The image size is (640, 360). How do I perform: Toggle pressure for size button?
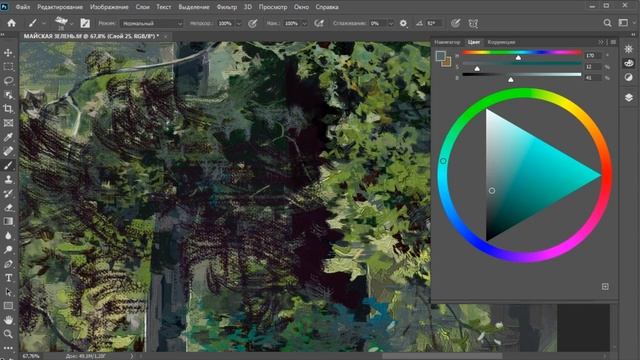(456, 23)
